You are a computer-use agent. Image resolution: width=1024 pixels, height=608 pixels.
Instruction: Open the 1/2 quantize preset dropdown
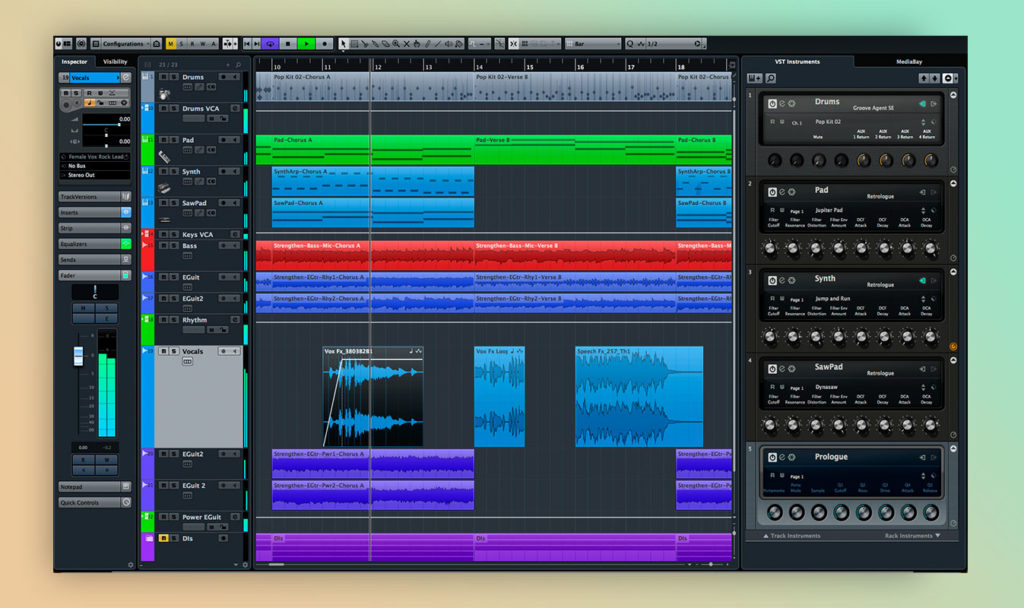coord(671,44)
